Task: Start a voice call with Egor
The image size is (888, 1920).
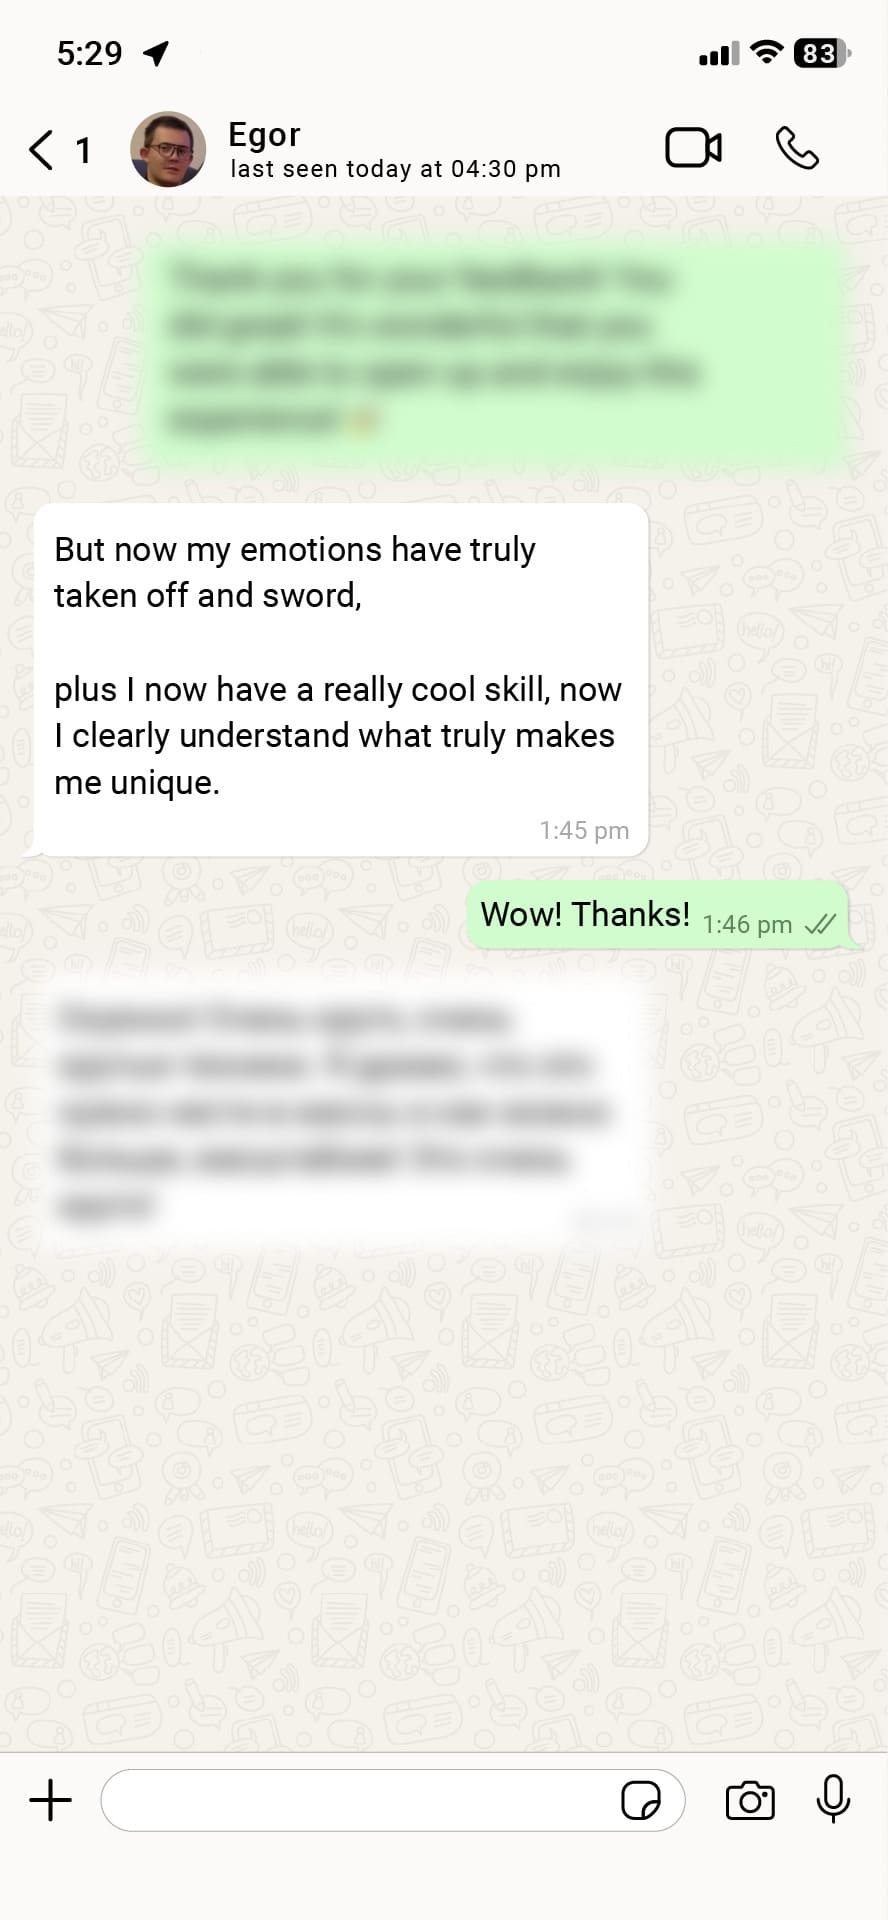Action: [797, 148]
